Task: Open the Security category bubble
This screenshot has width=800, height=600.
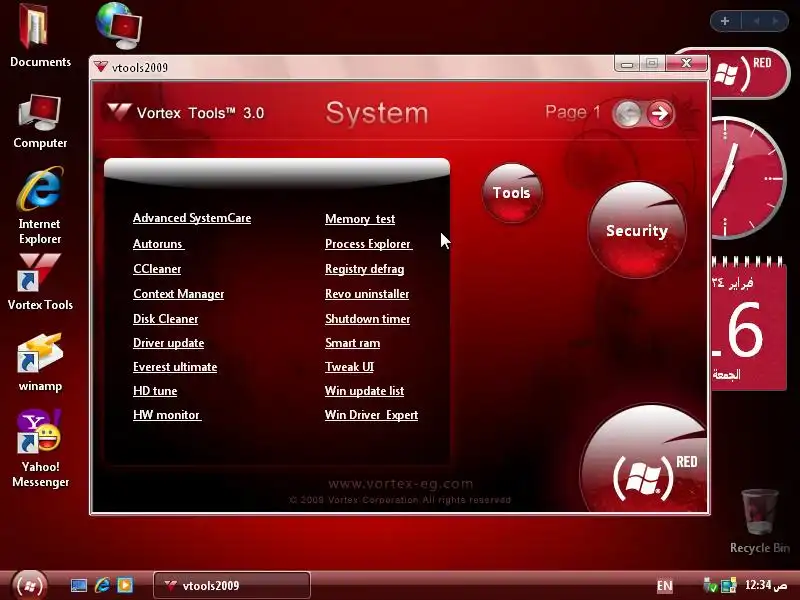Action: [637, 230]
